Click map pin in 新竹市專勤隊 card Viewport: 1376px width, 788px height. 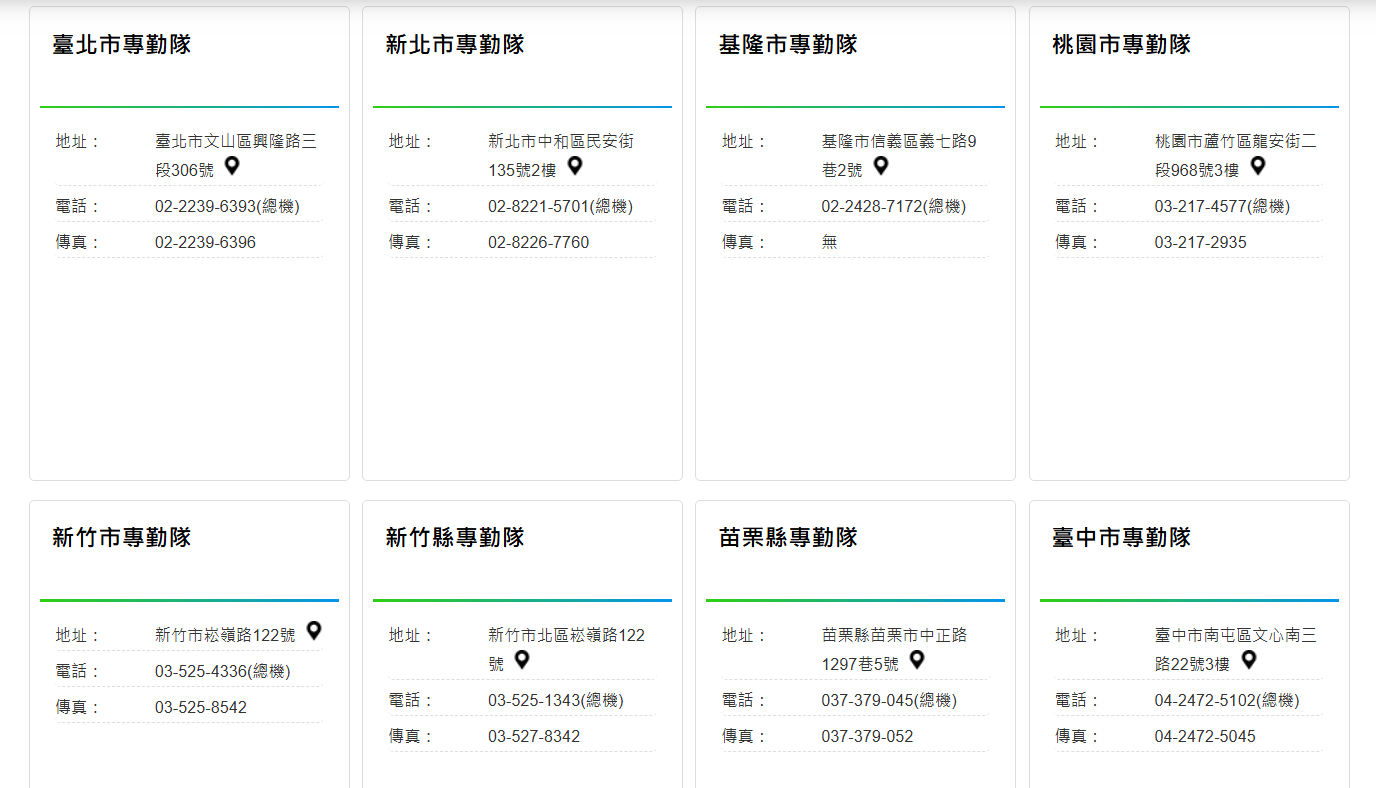click(x=314, y=631)
